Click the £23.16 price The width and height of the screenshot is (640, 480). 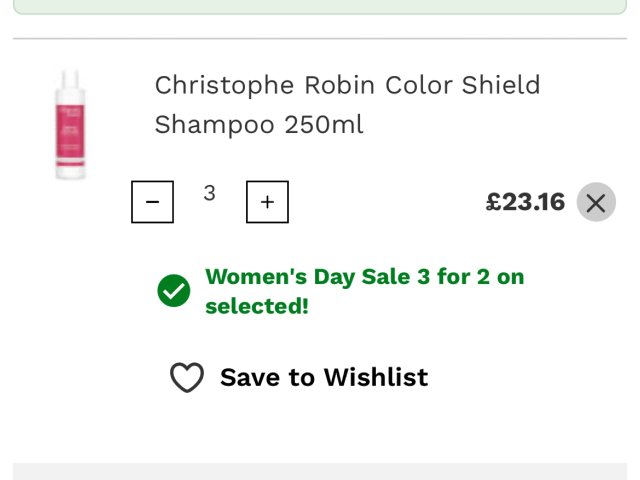525,202
